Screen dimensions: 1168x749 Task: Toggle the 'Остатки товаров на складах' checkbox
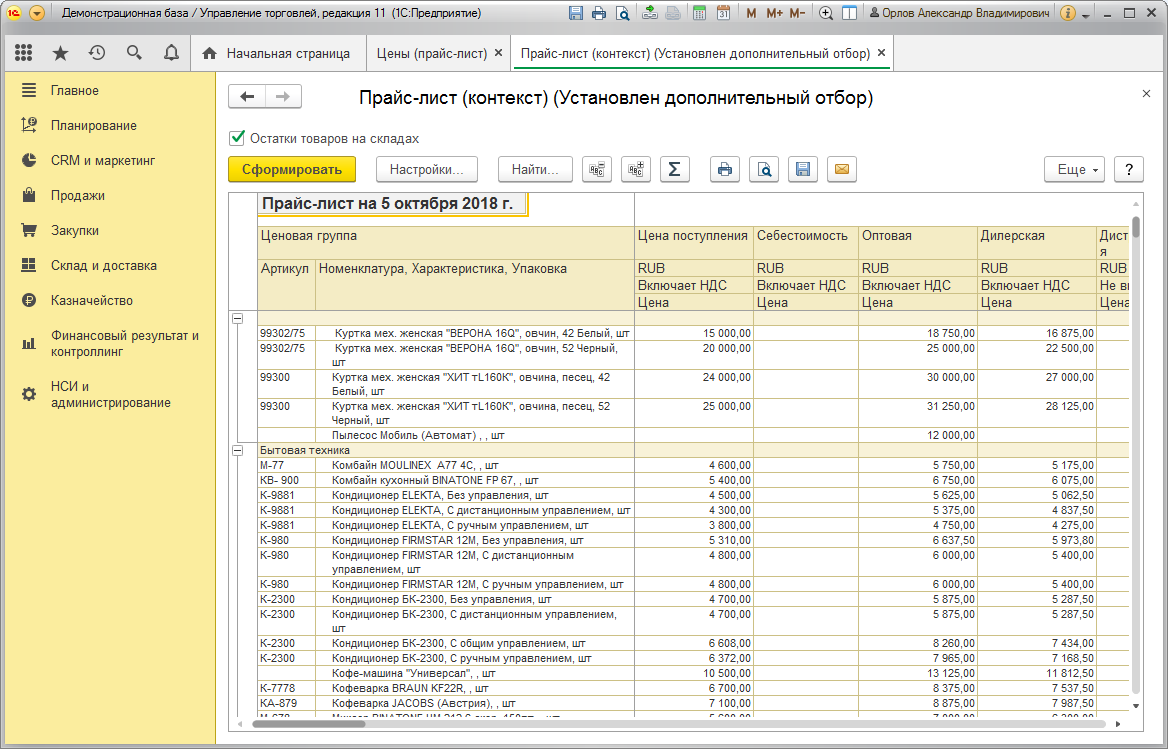[237, 138]
